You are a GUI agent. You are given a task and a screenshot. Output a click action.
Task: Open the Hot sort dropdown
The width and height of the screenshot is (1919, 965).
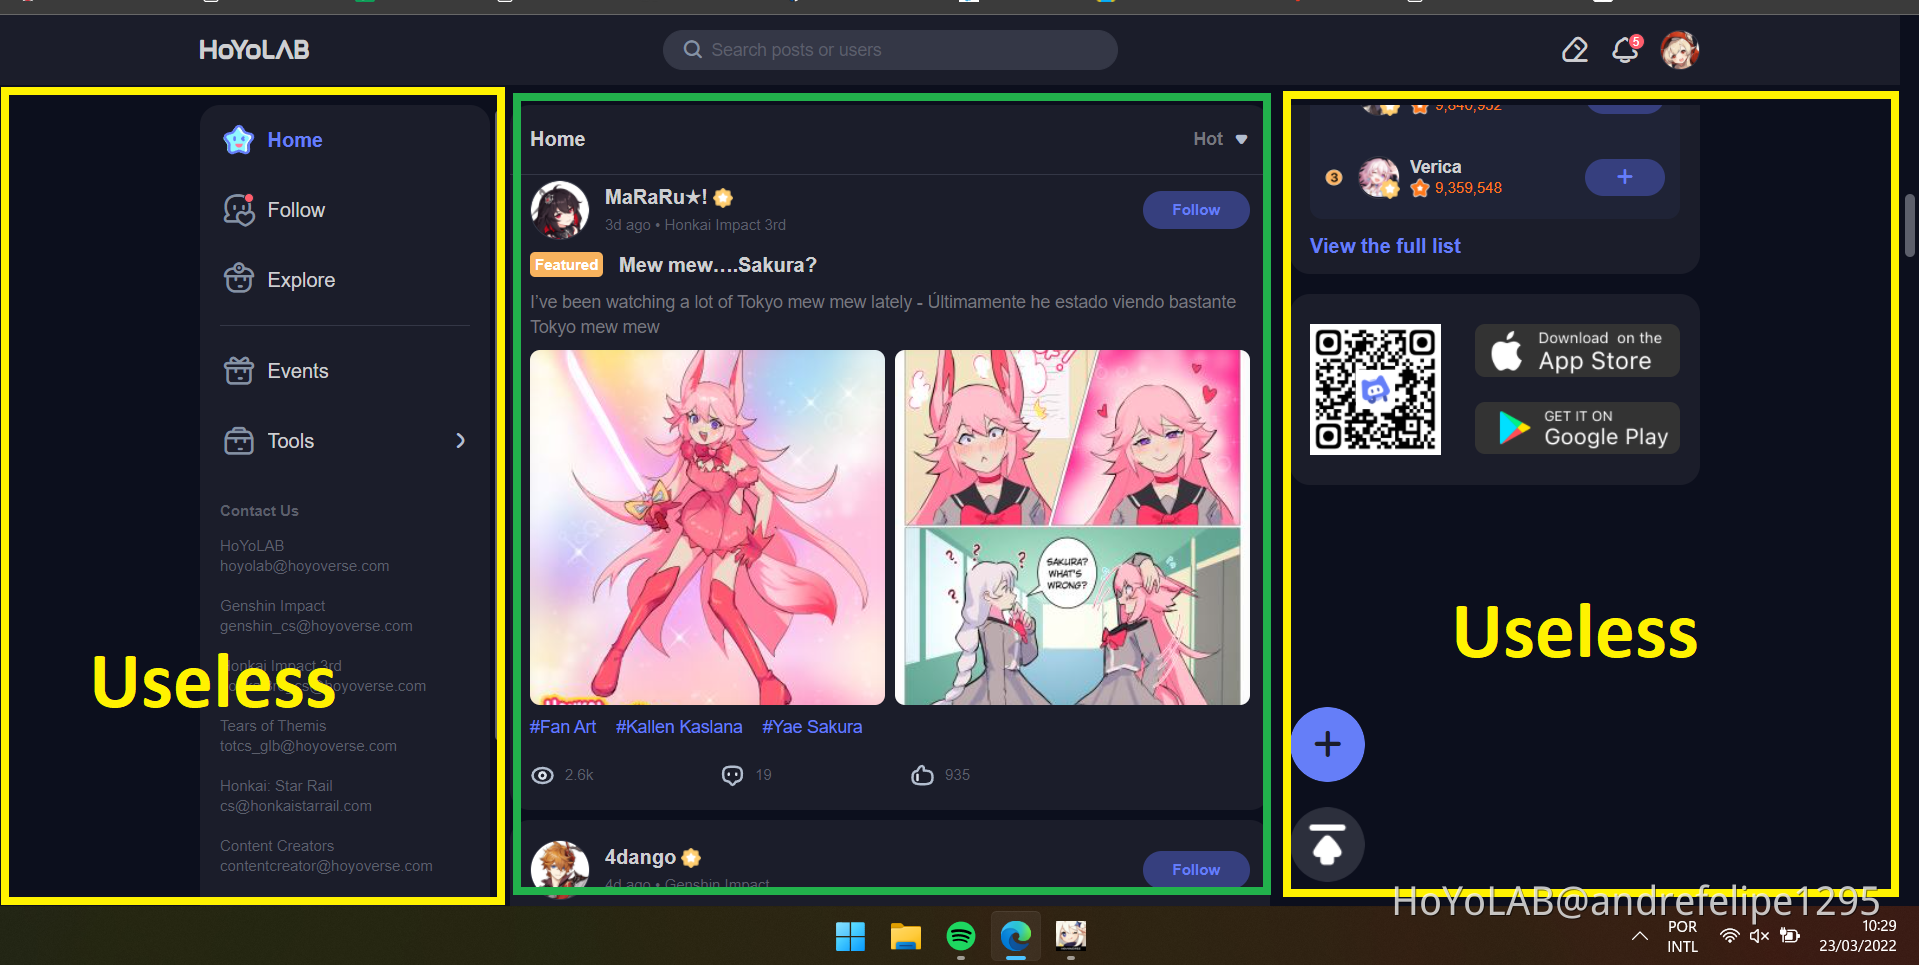(1220, 139)
